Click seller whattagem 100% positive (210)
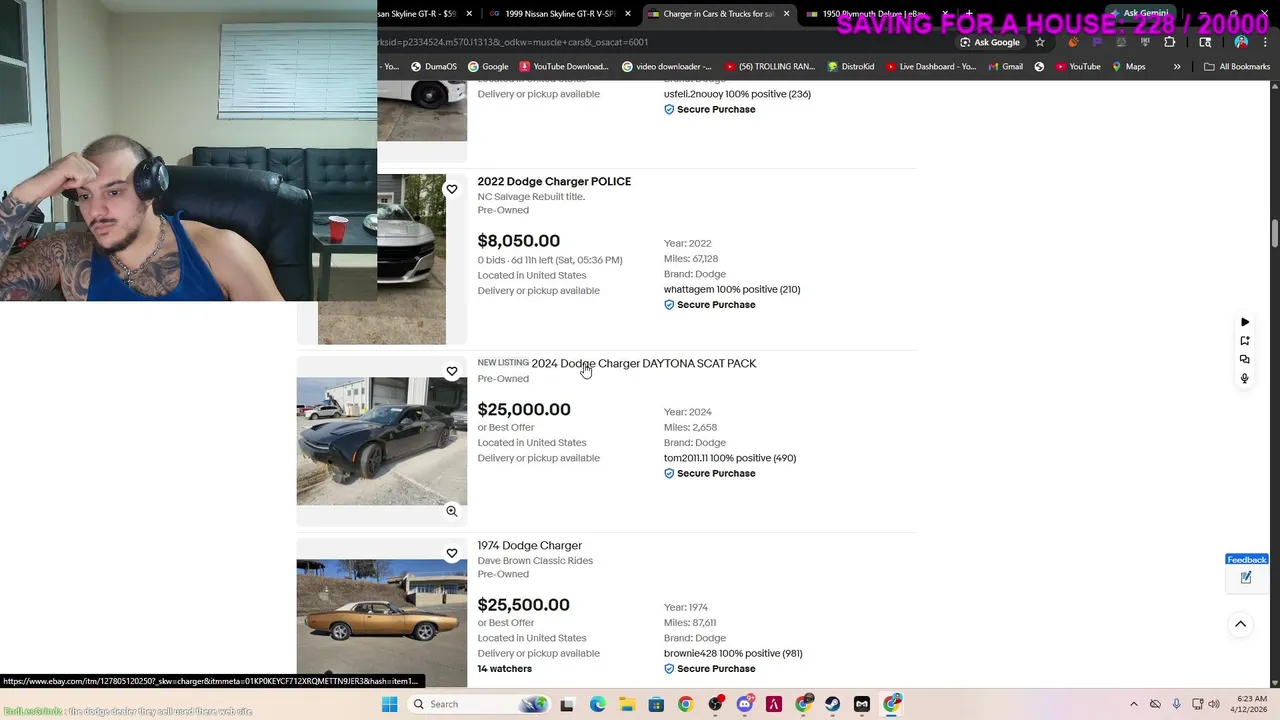This screenshot has height=720, width=1280. pos(732,289)
